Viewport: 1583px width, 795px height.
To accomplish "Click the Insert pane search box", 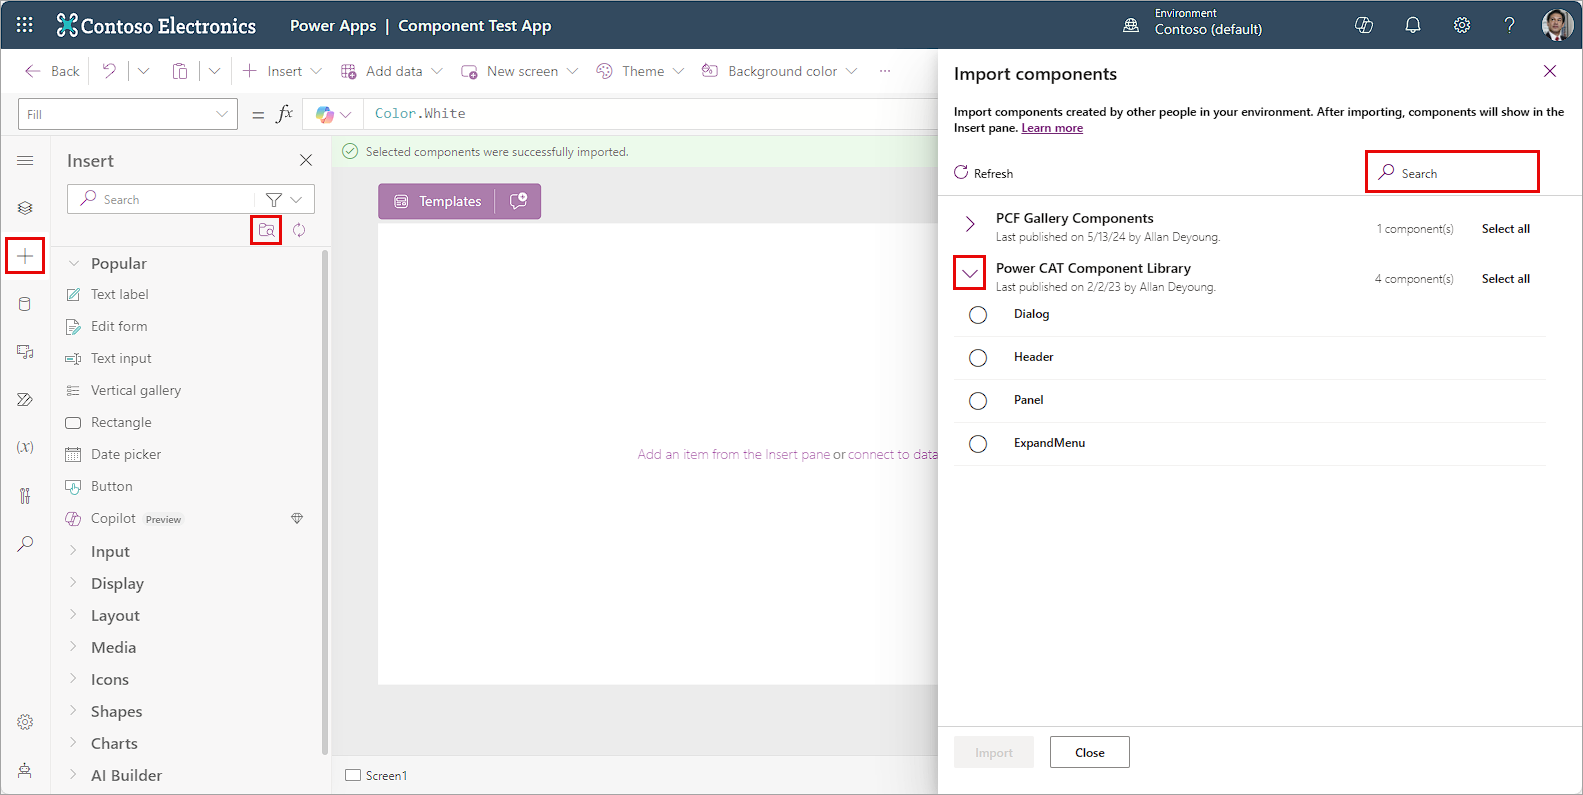I will pos(161,199).
